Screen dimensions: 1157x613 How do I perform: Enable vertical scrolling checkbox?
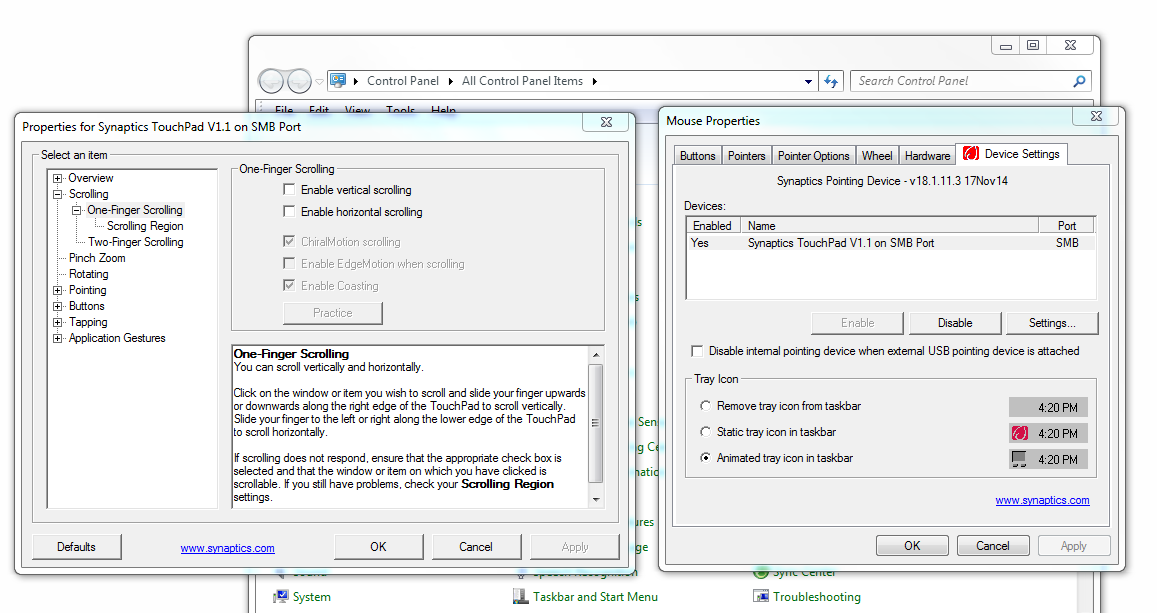(x=289, y=190)
